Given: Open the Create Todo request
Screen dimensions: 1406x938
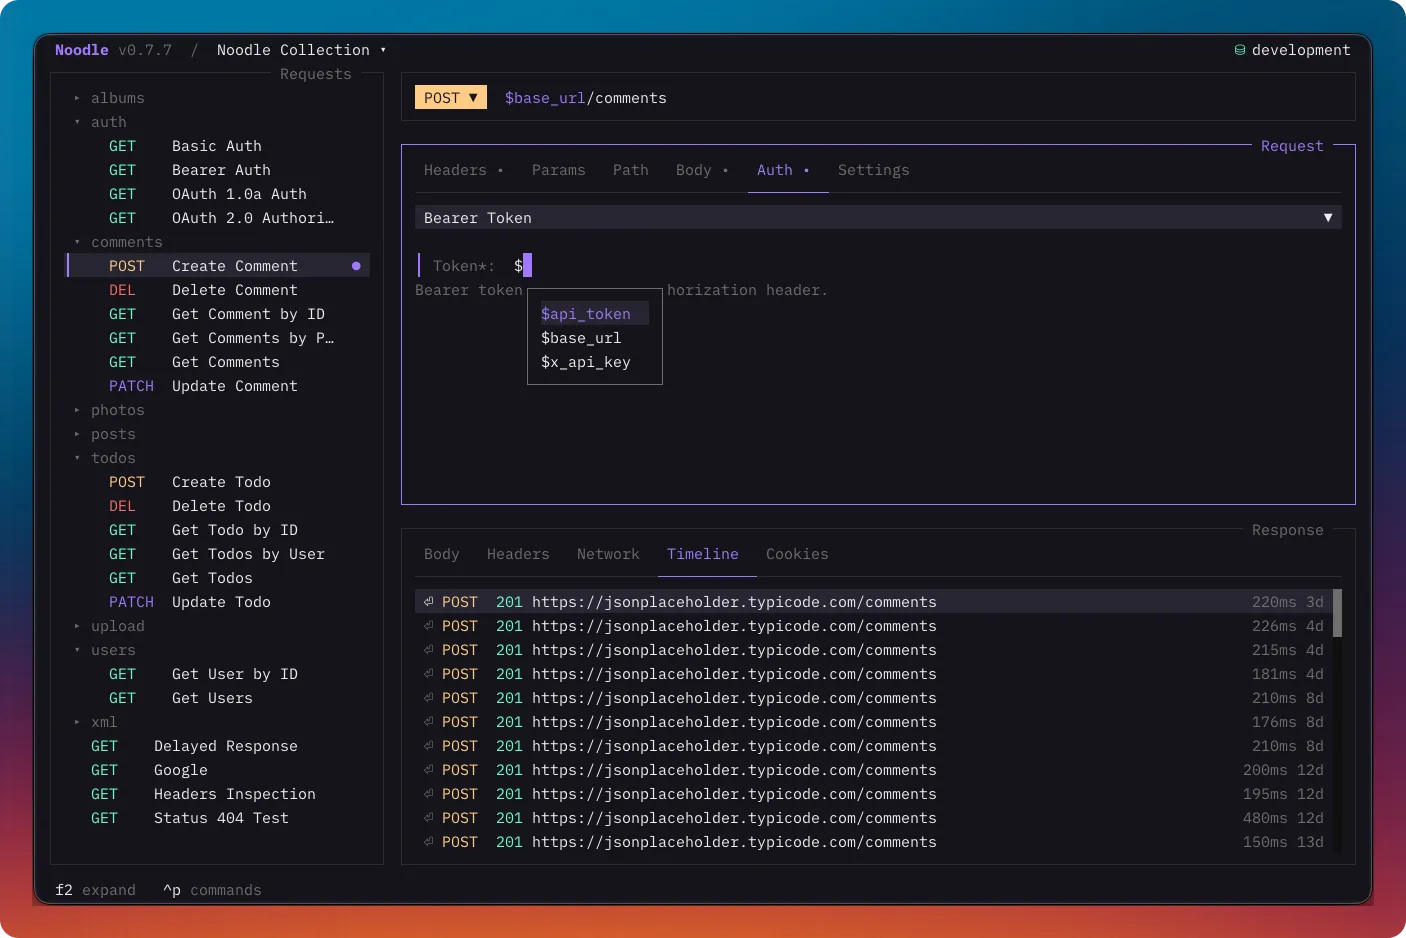Looking at the screenshot, I should (x=219, y=482).
